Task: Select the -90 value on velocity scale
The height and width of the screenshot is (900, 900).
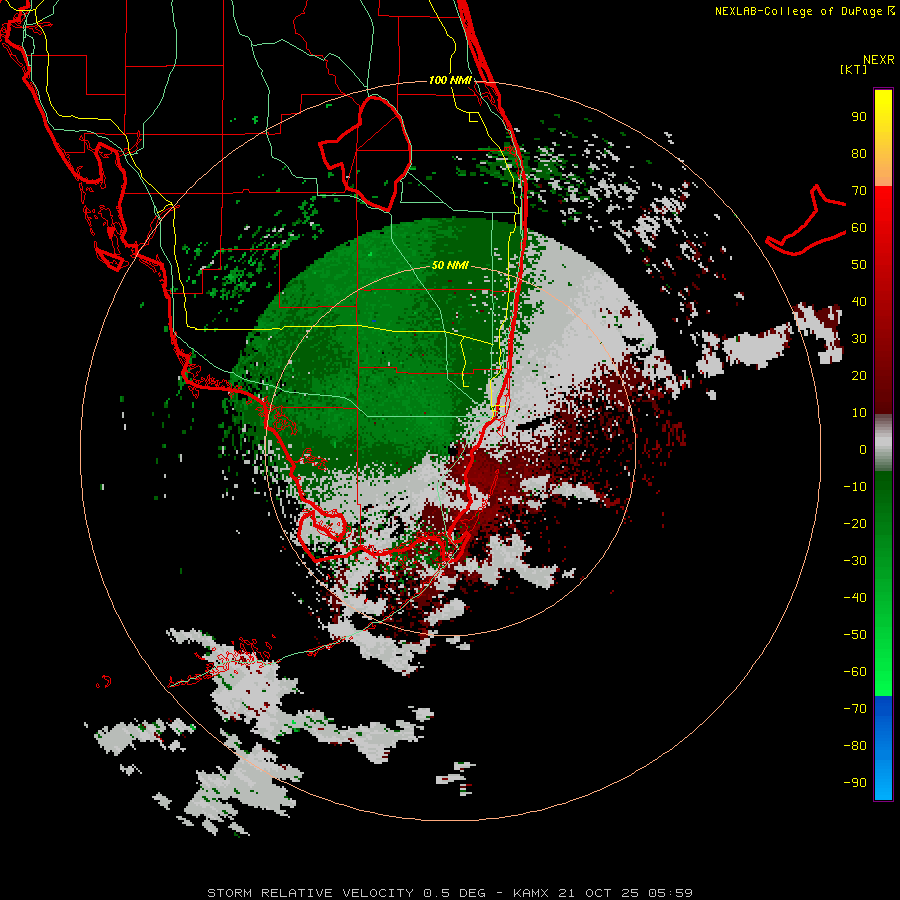Action: pyautogui.click(x=855, y=782)
